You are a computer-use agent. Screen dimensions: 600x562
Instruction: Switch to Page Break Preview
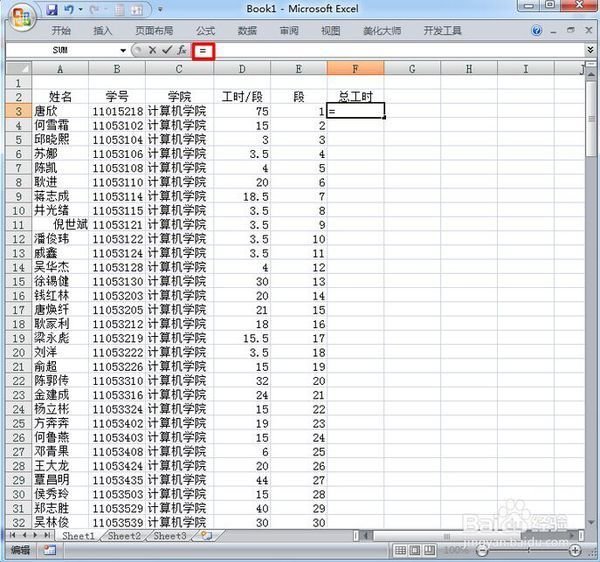click(429, 550)
